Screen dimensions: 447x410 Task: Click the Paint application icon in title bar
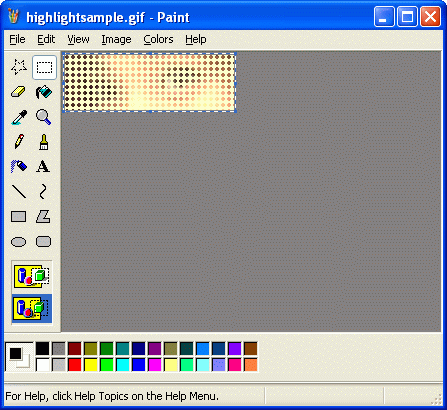[14, 17]
